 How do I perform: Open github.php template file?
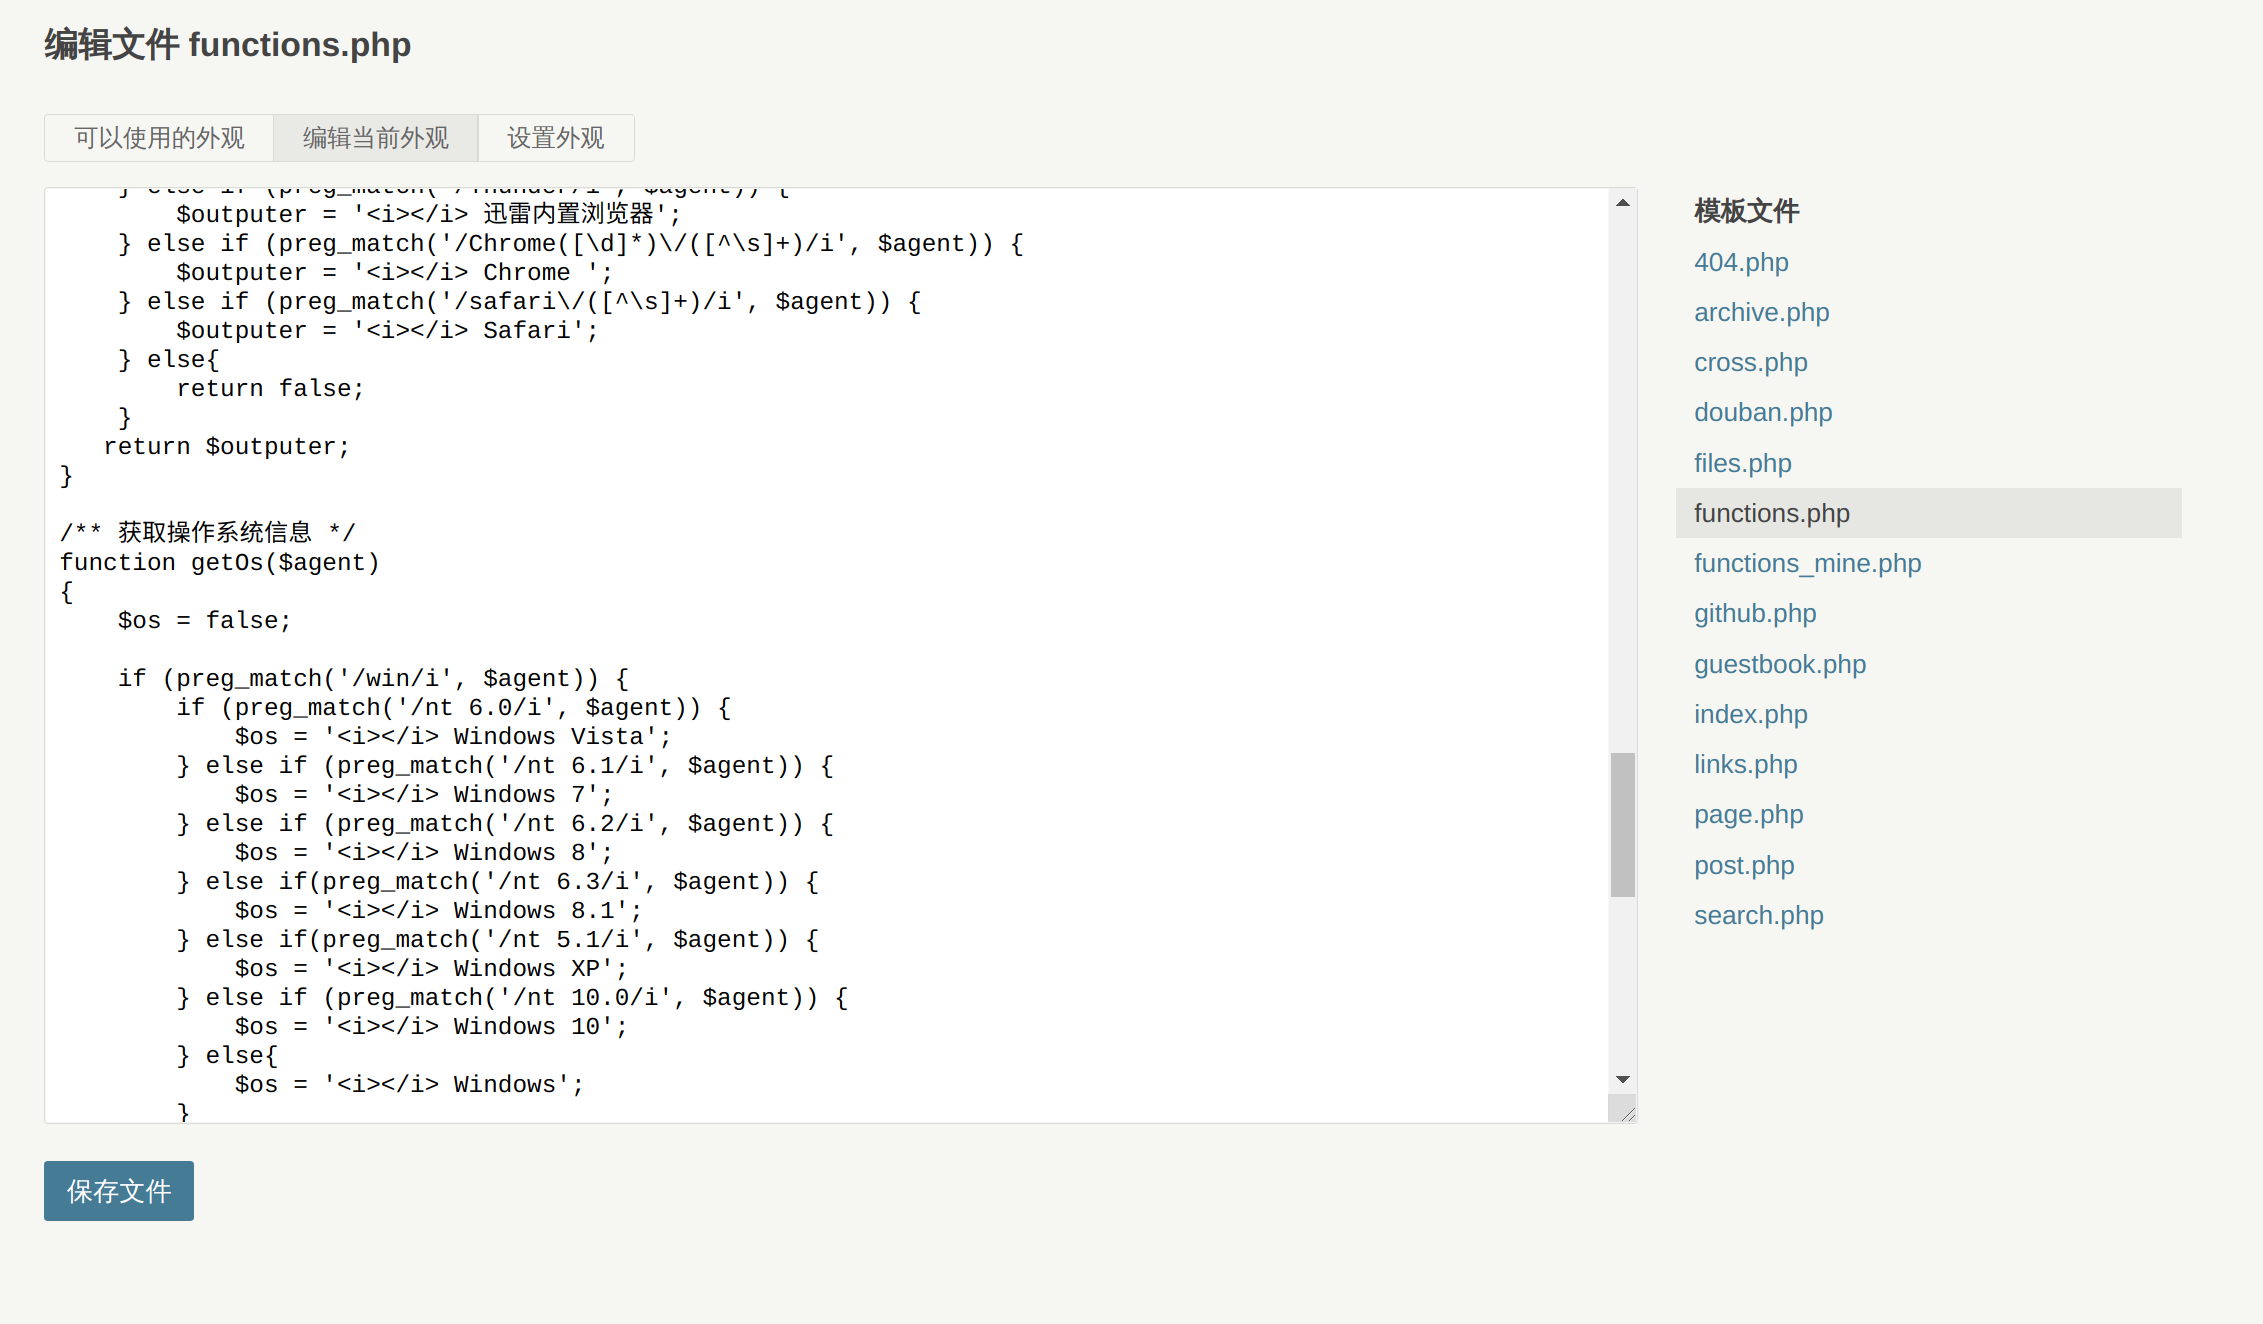tap(1755, 613)
